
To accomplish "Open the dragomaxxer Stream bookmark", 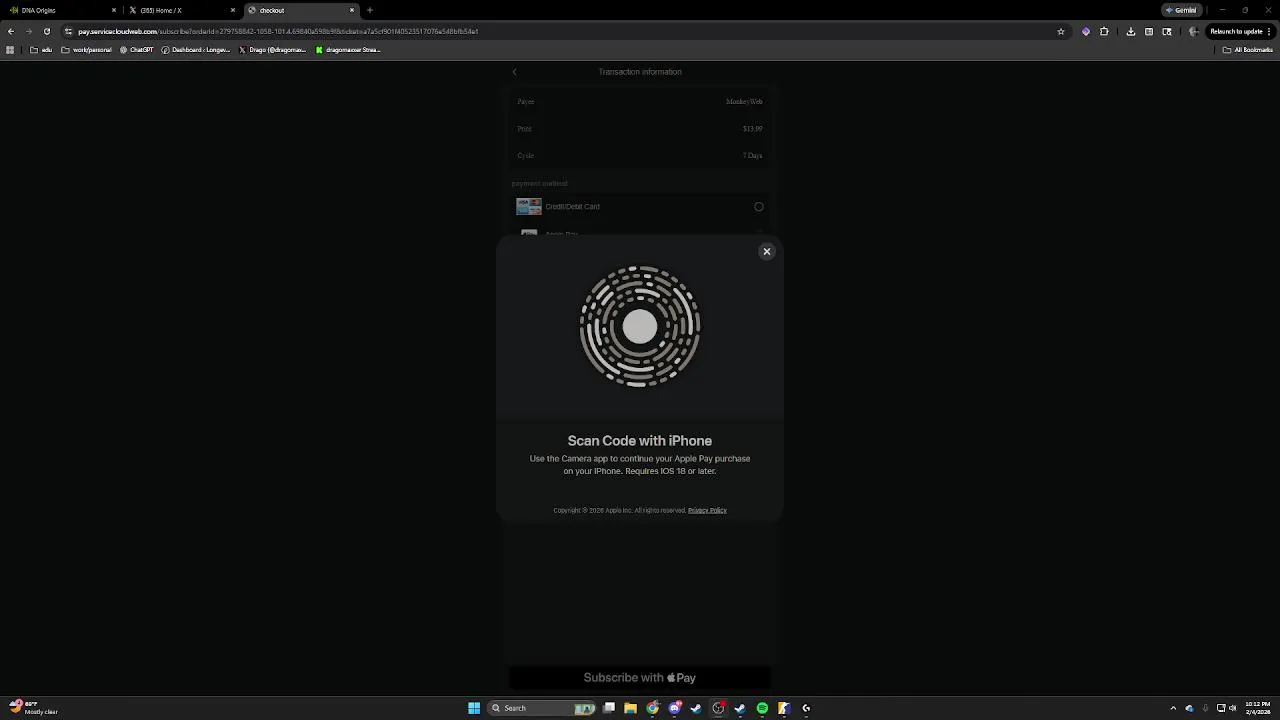I will coord(348,50).
